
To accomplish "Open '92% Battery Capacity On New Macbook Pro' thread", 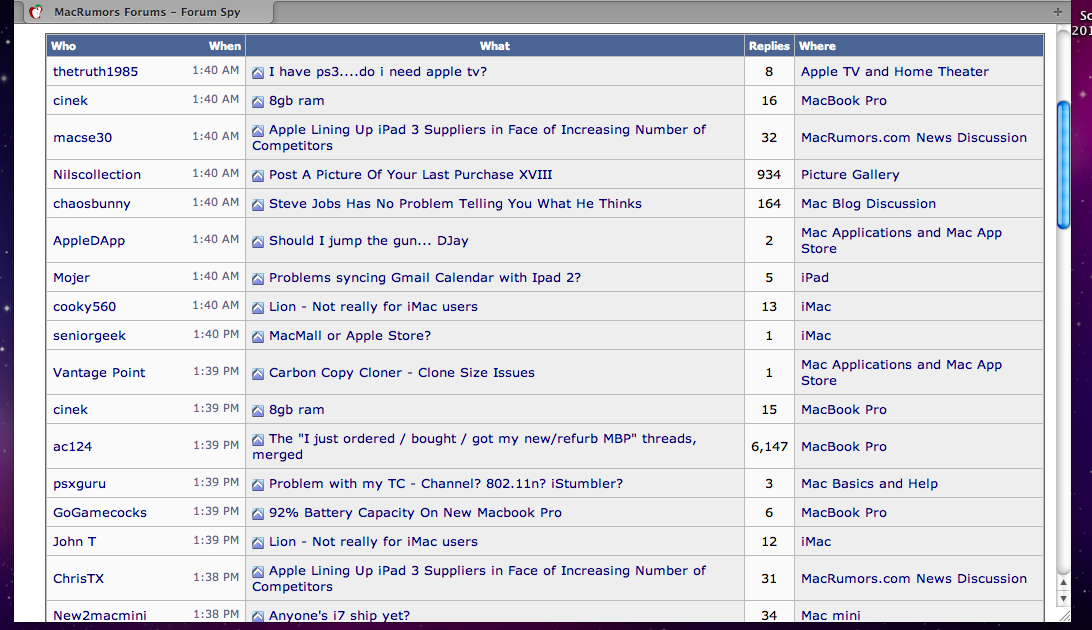I will point(415,513).
